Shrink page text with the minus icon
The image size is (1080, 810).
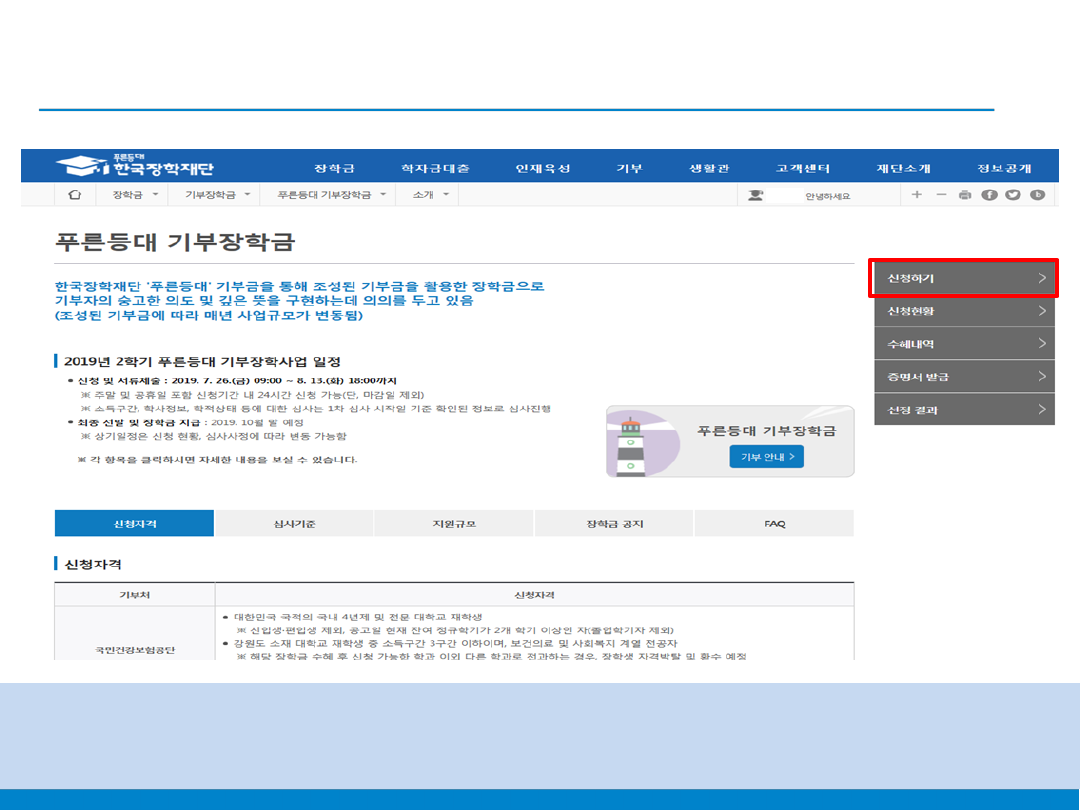pyautogui.click(x=941, y=195)
